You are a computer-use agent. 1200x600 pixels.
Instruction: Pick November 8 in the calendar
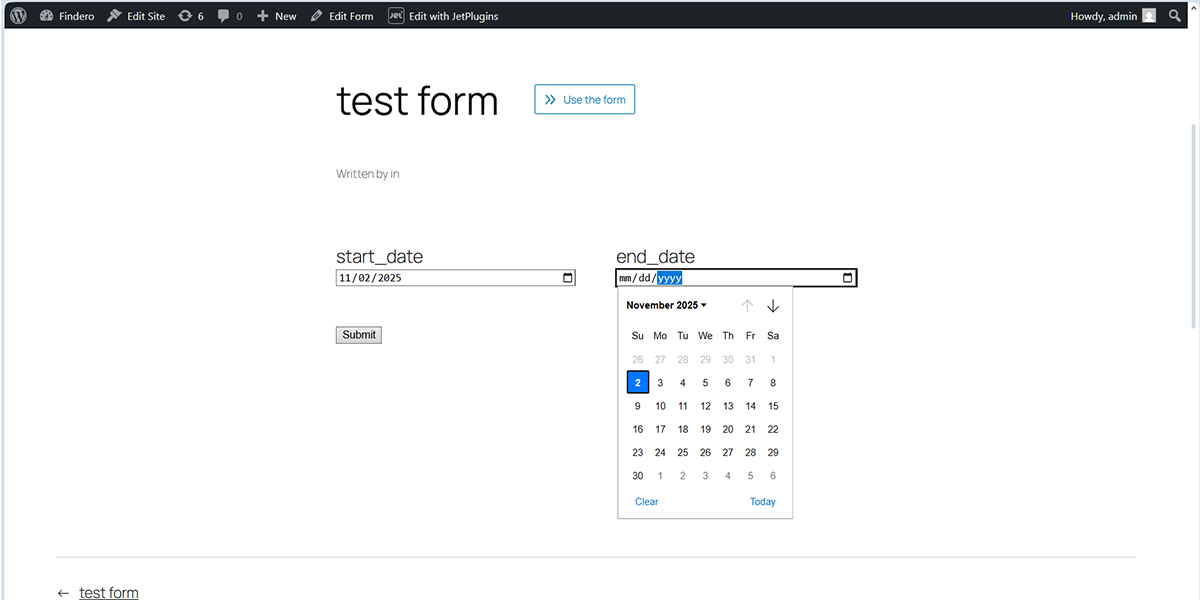pos(773,382)
